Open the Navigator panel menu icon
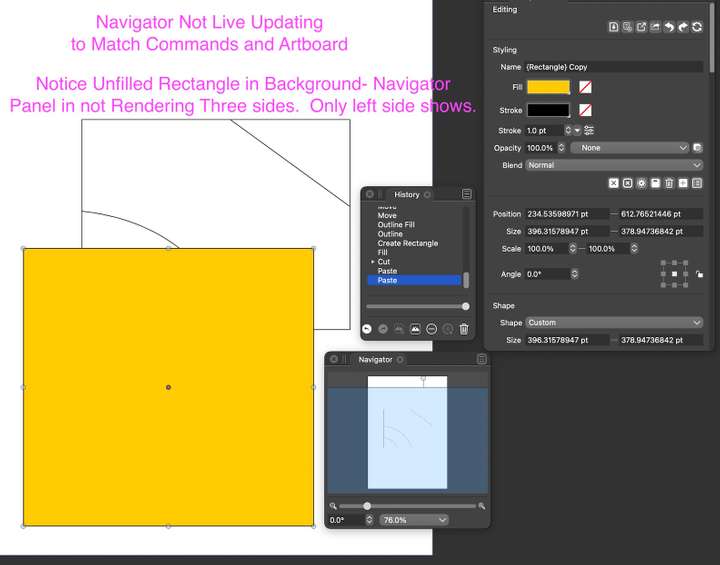 pyautogui.click(x=482, y=359)
